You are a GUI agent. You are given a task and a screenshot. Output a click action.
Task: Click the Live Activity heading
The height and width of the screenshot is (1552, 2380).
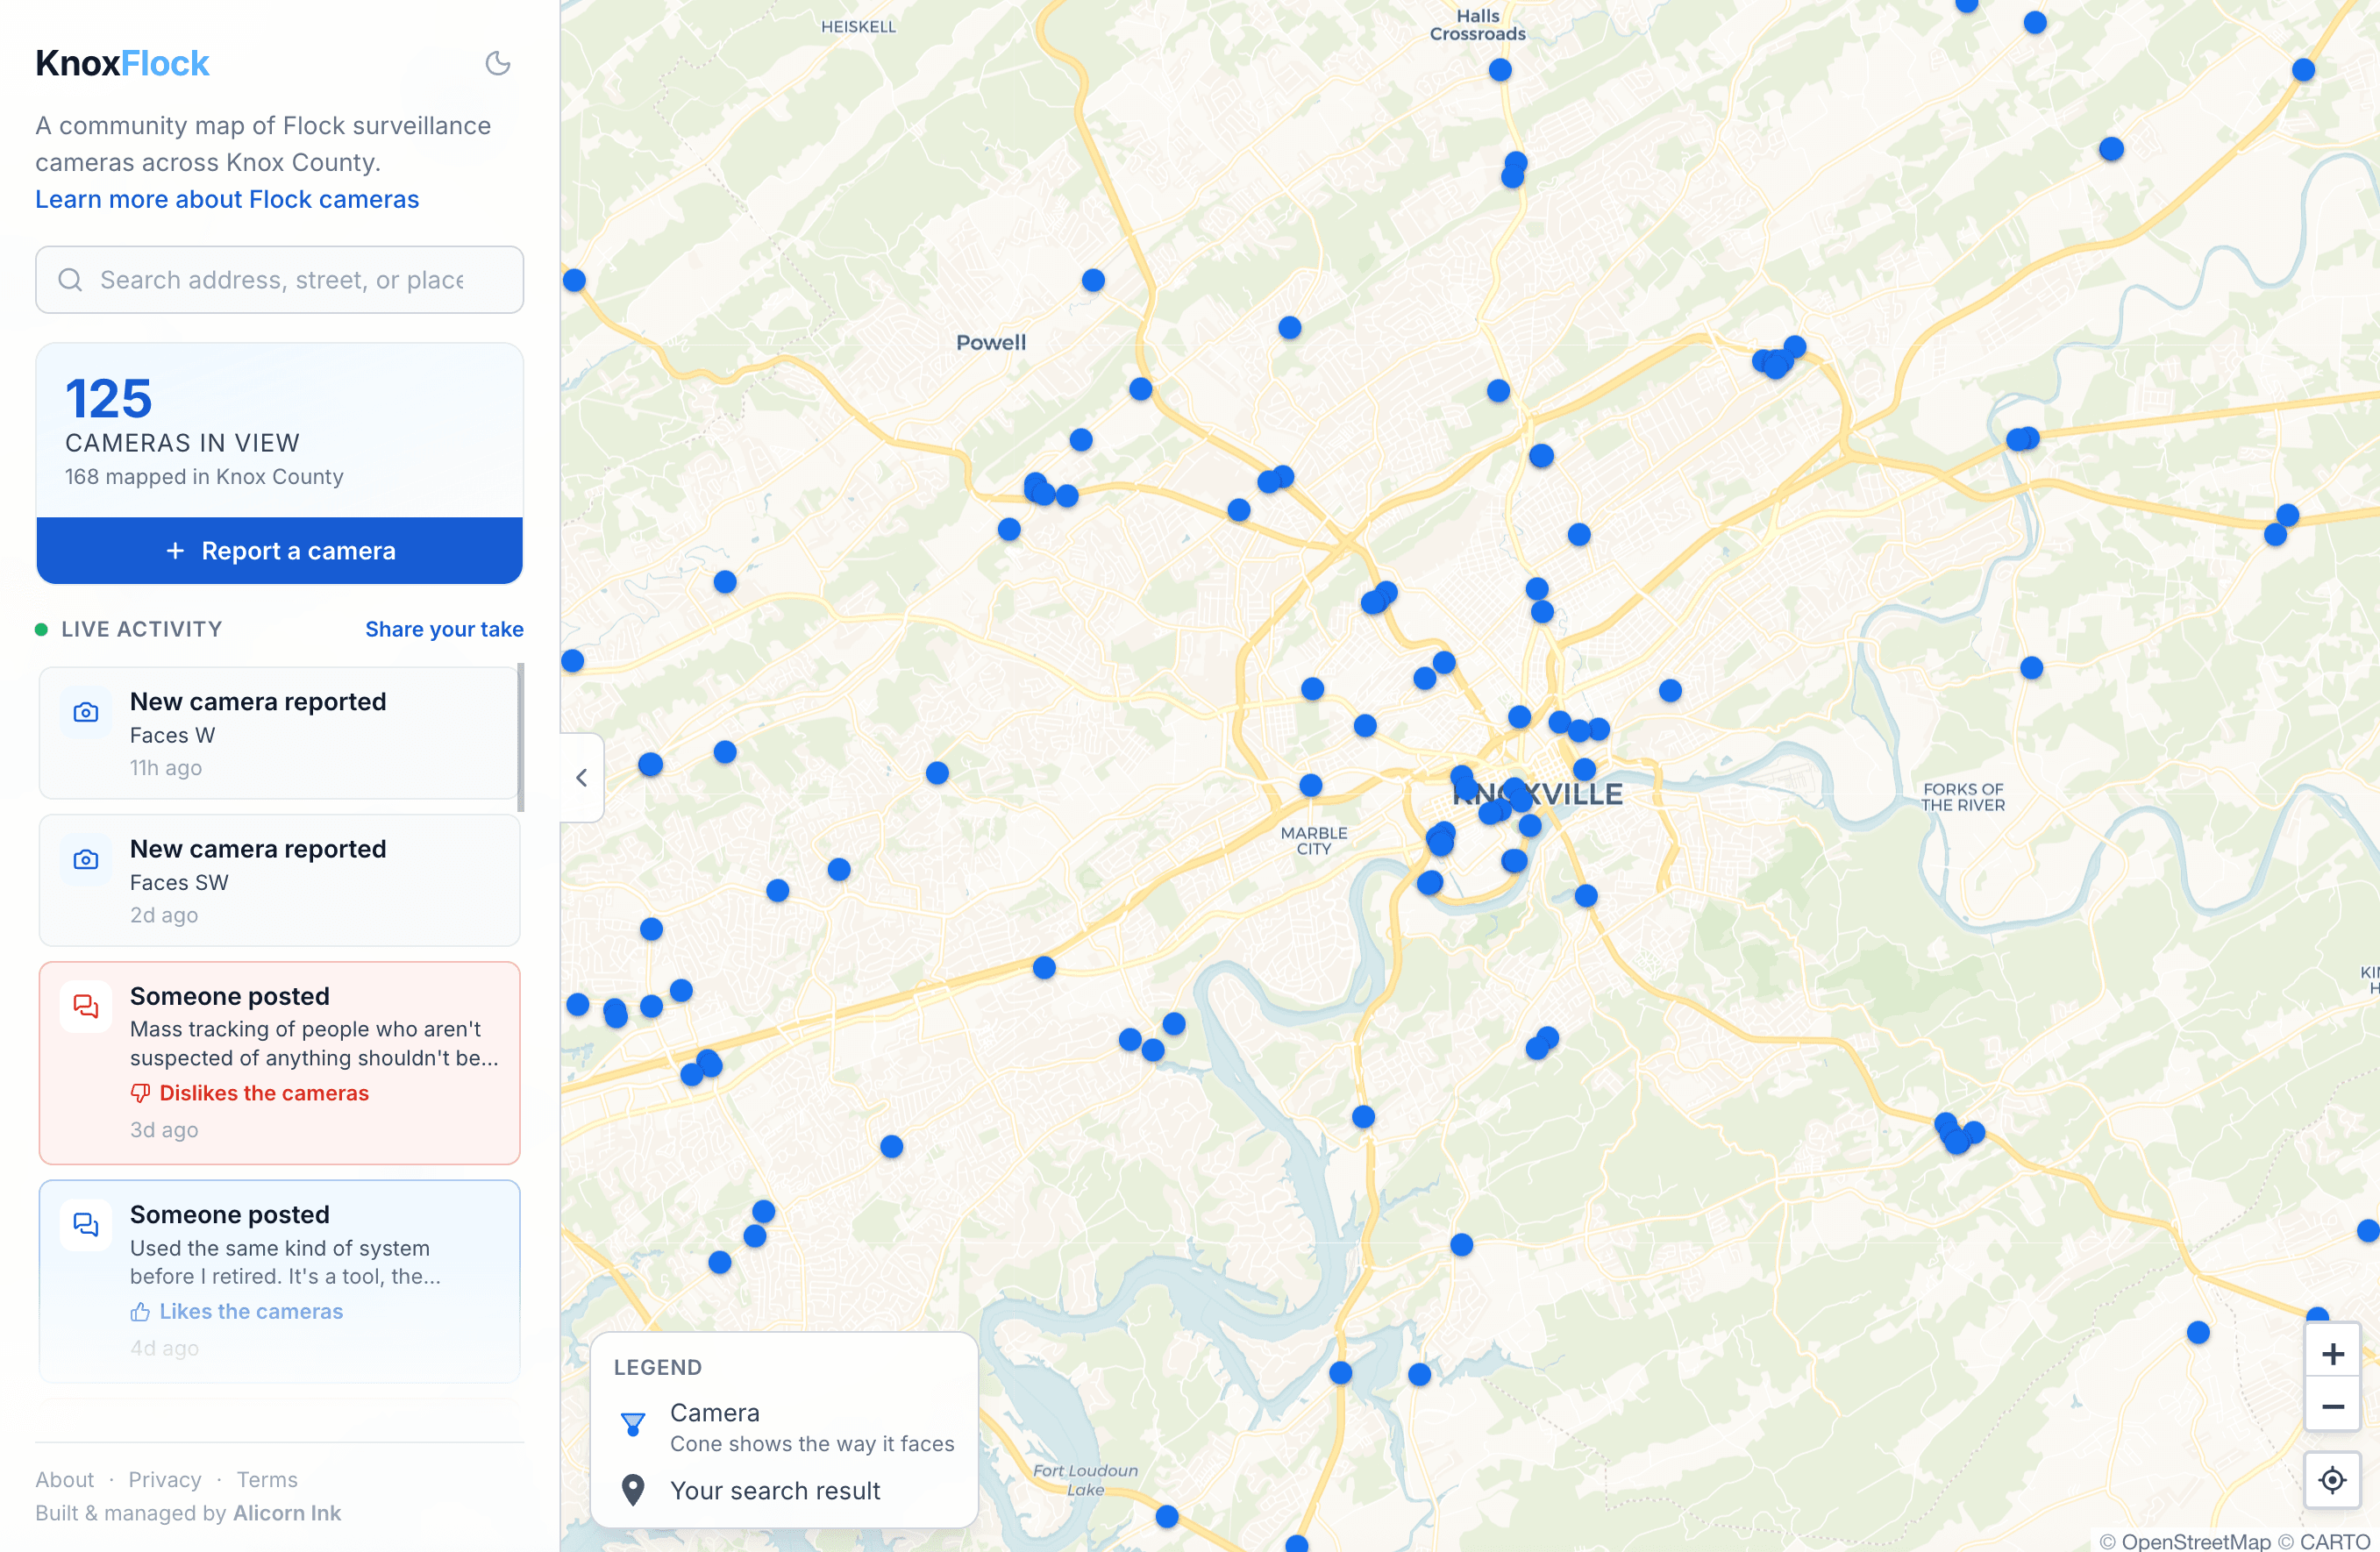[x=142, y=629]
